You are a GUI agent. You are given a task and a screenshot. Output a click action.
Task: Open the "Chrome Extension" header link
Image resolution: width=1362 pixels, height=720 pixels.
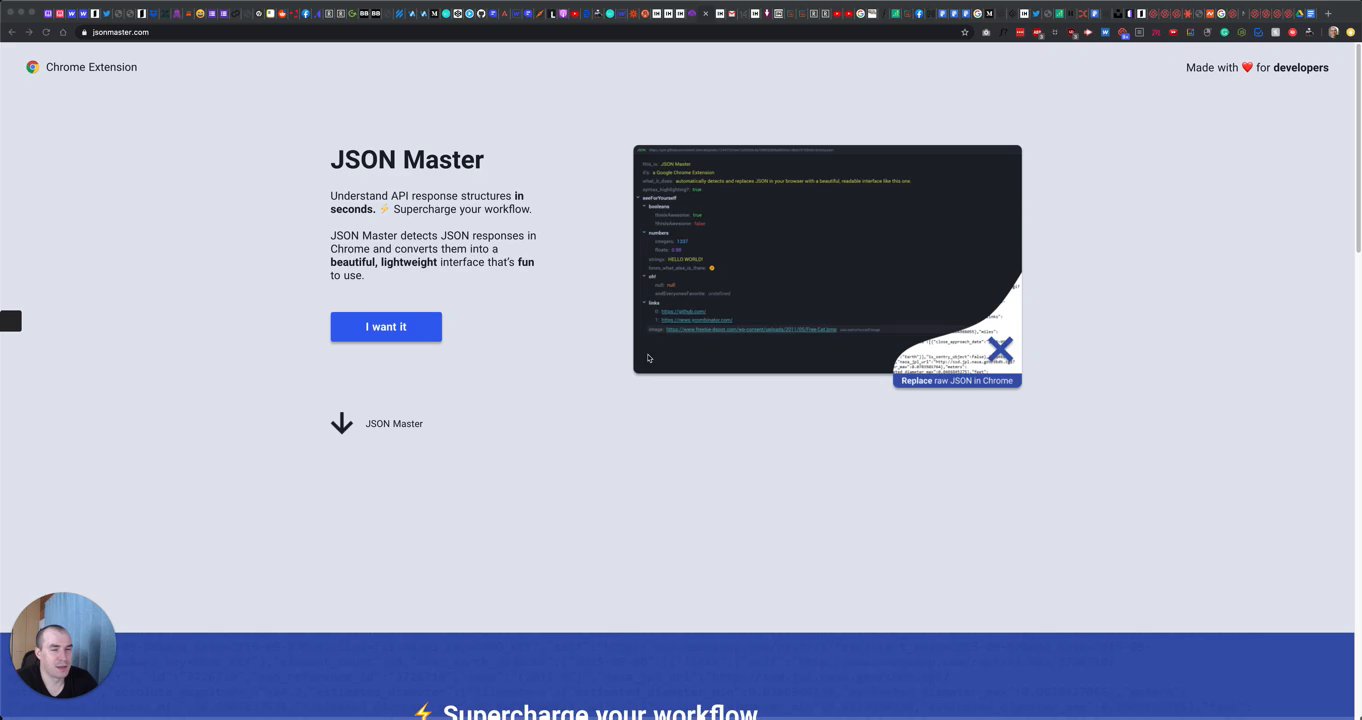[91, 67]
